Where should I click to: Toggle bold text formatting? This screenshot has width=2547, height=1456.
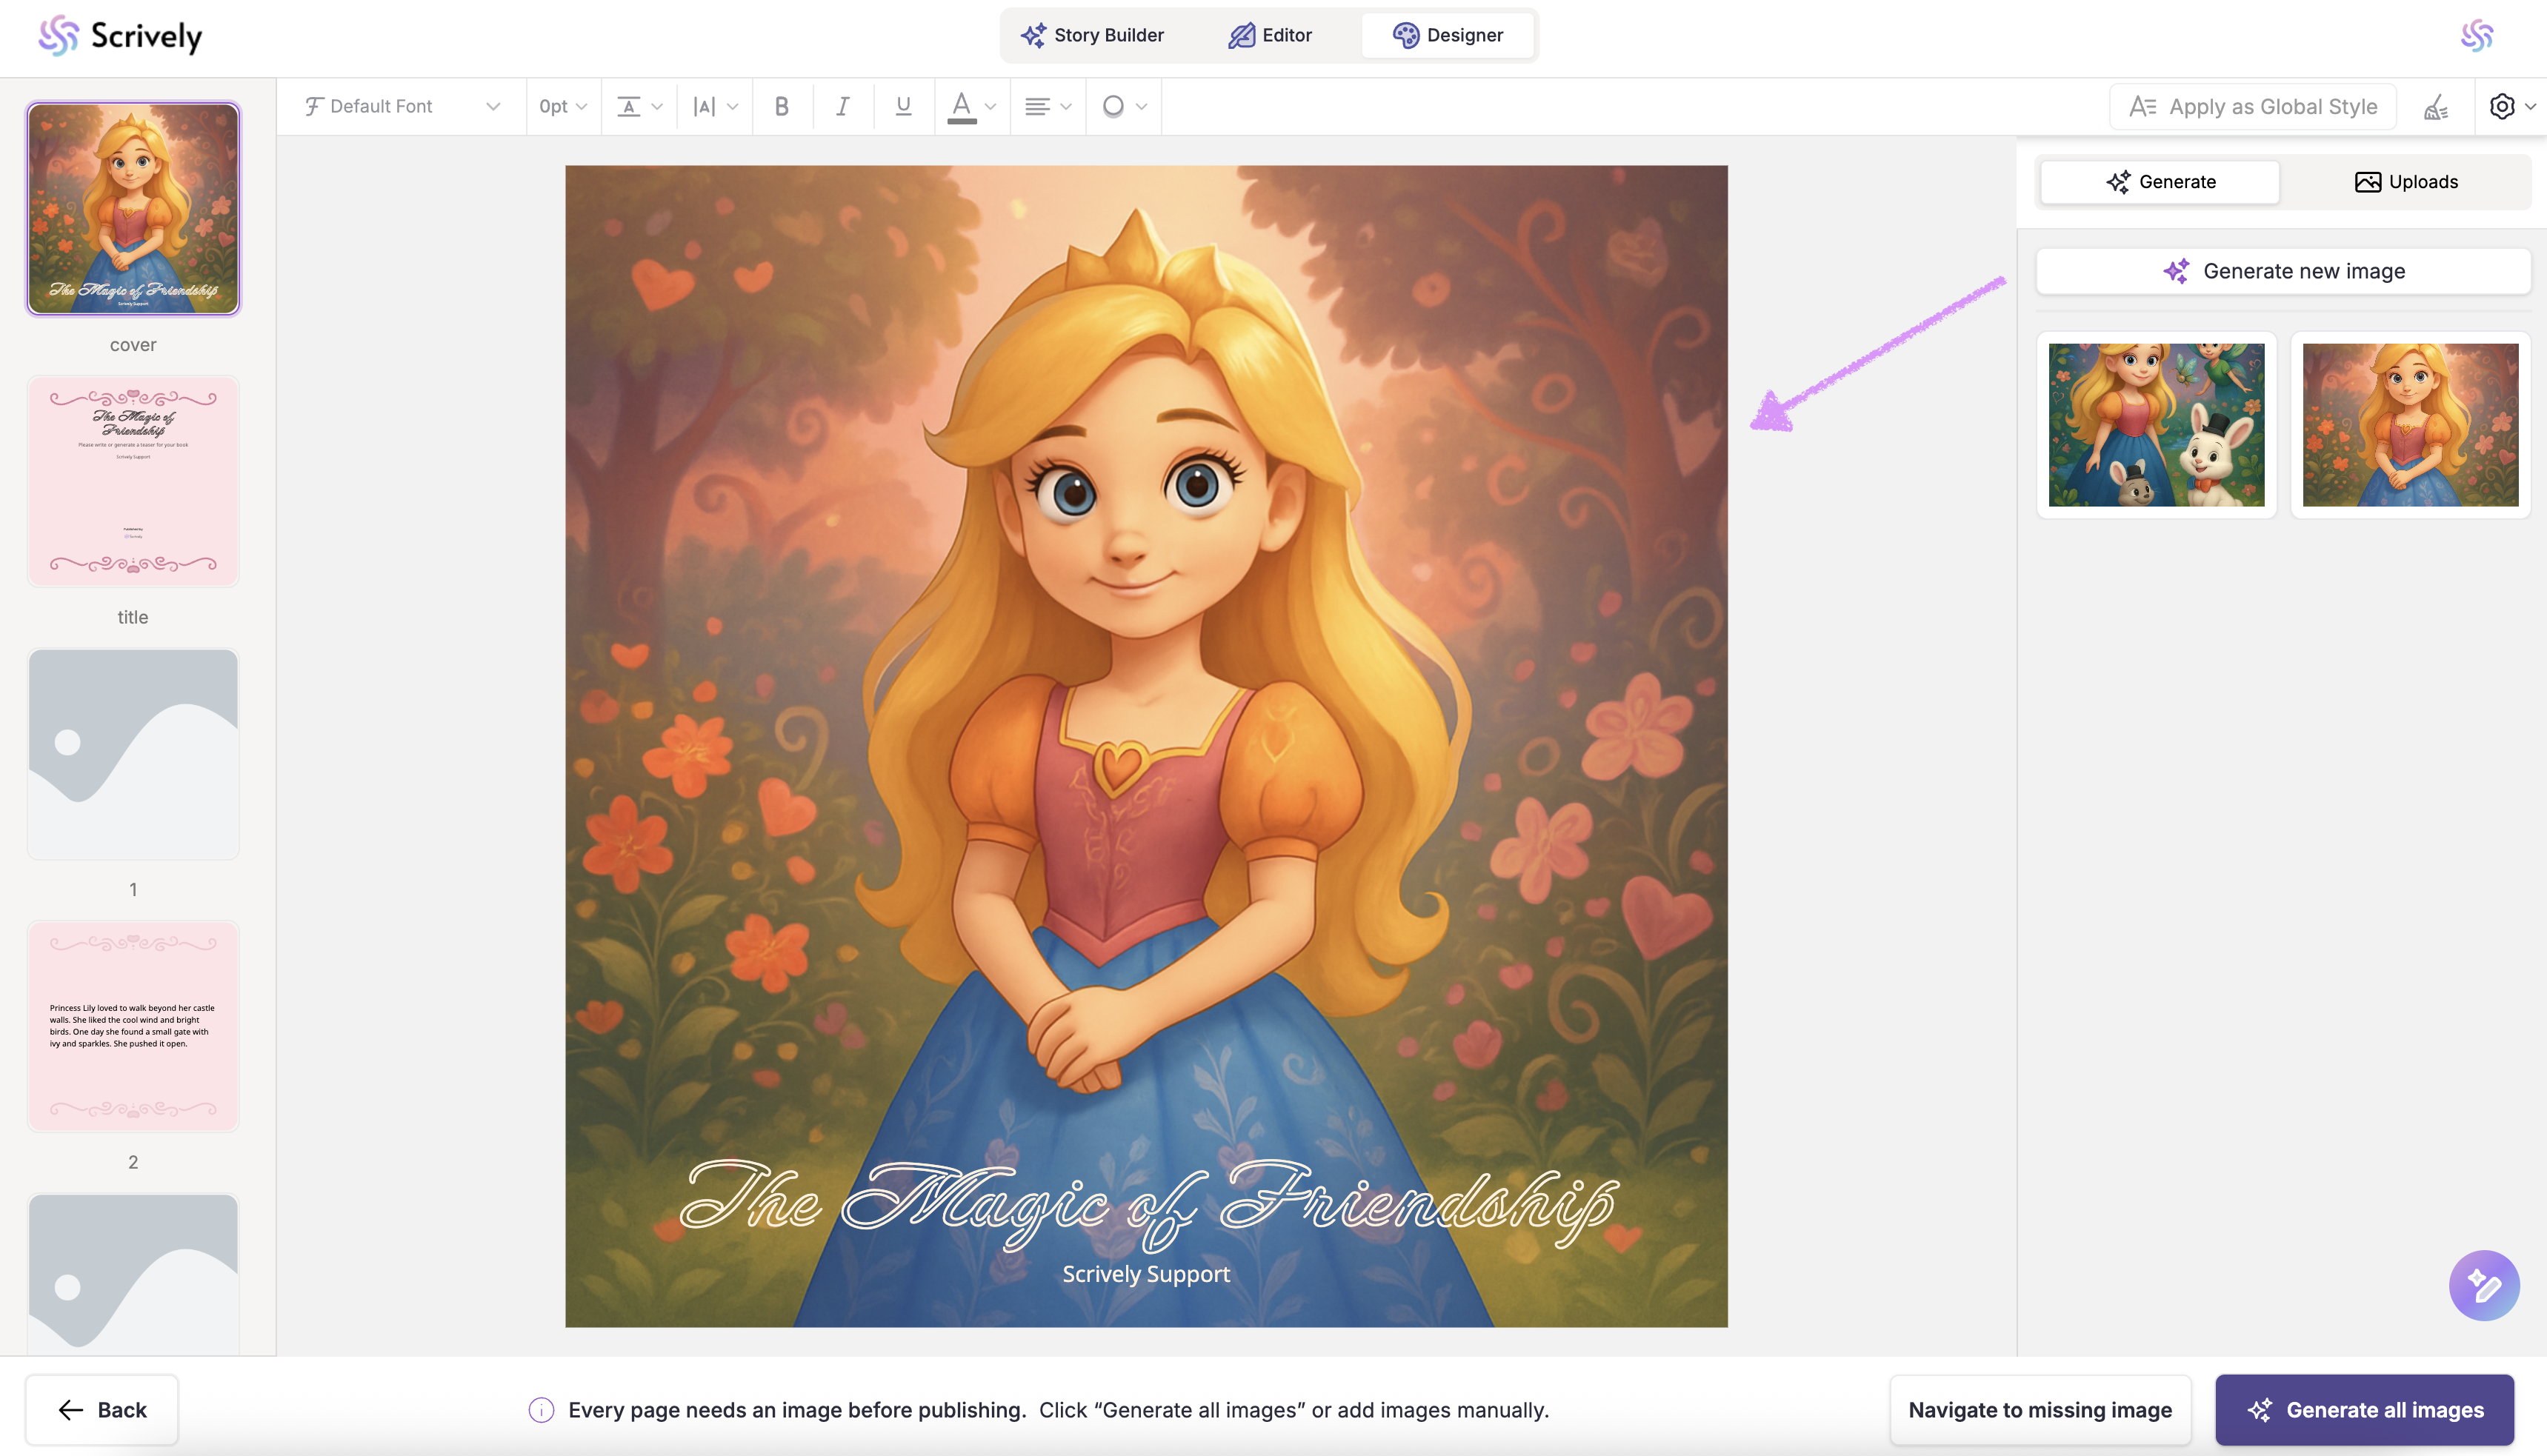pos(782,106)
